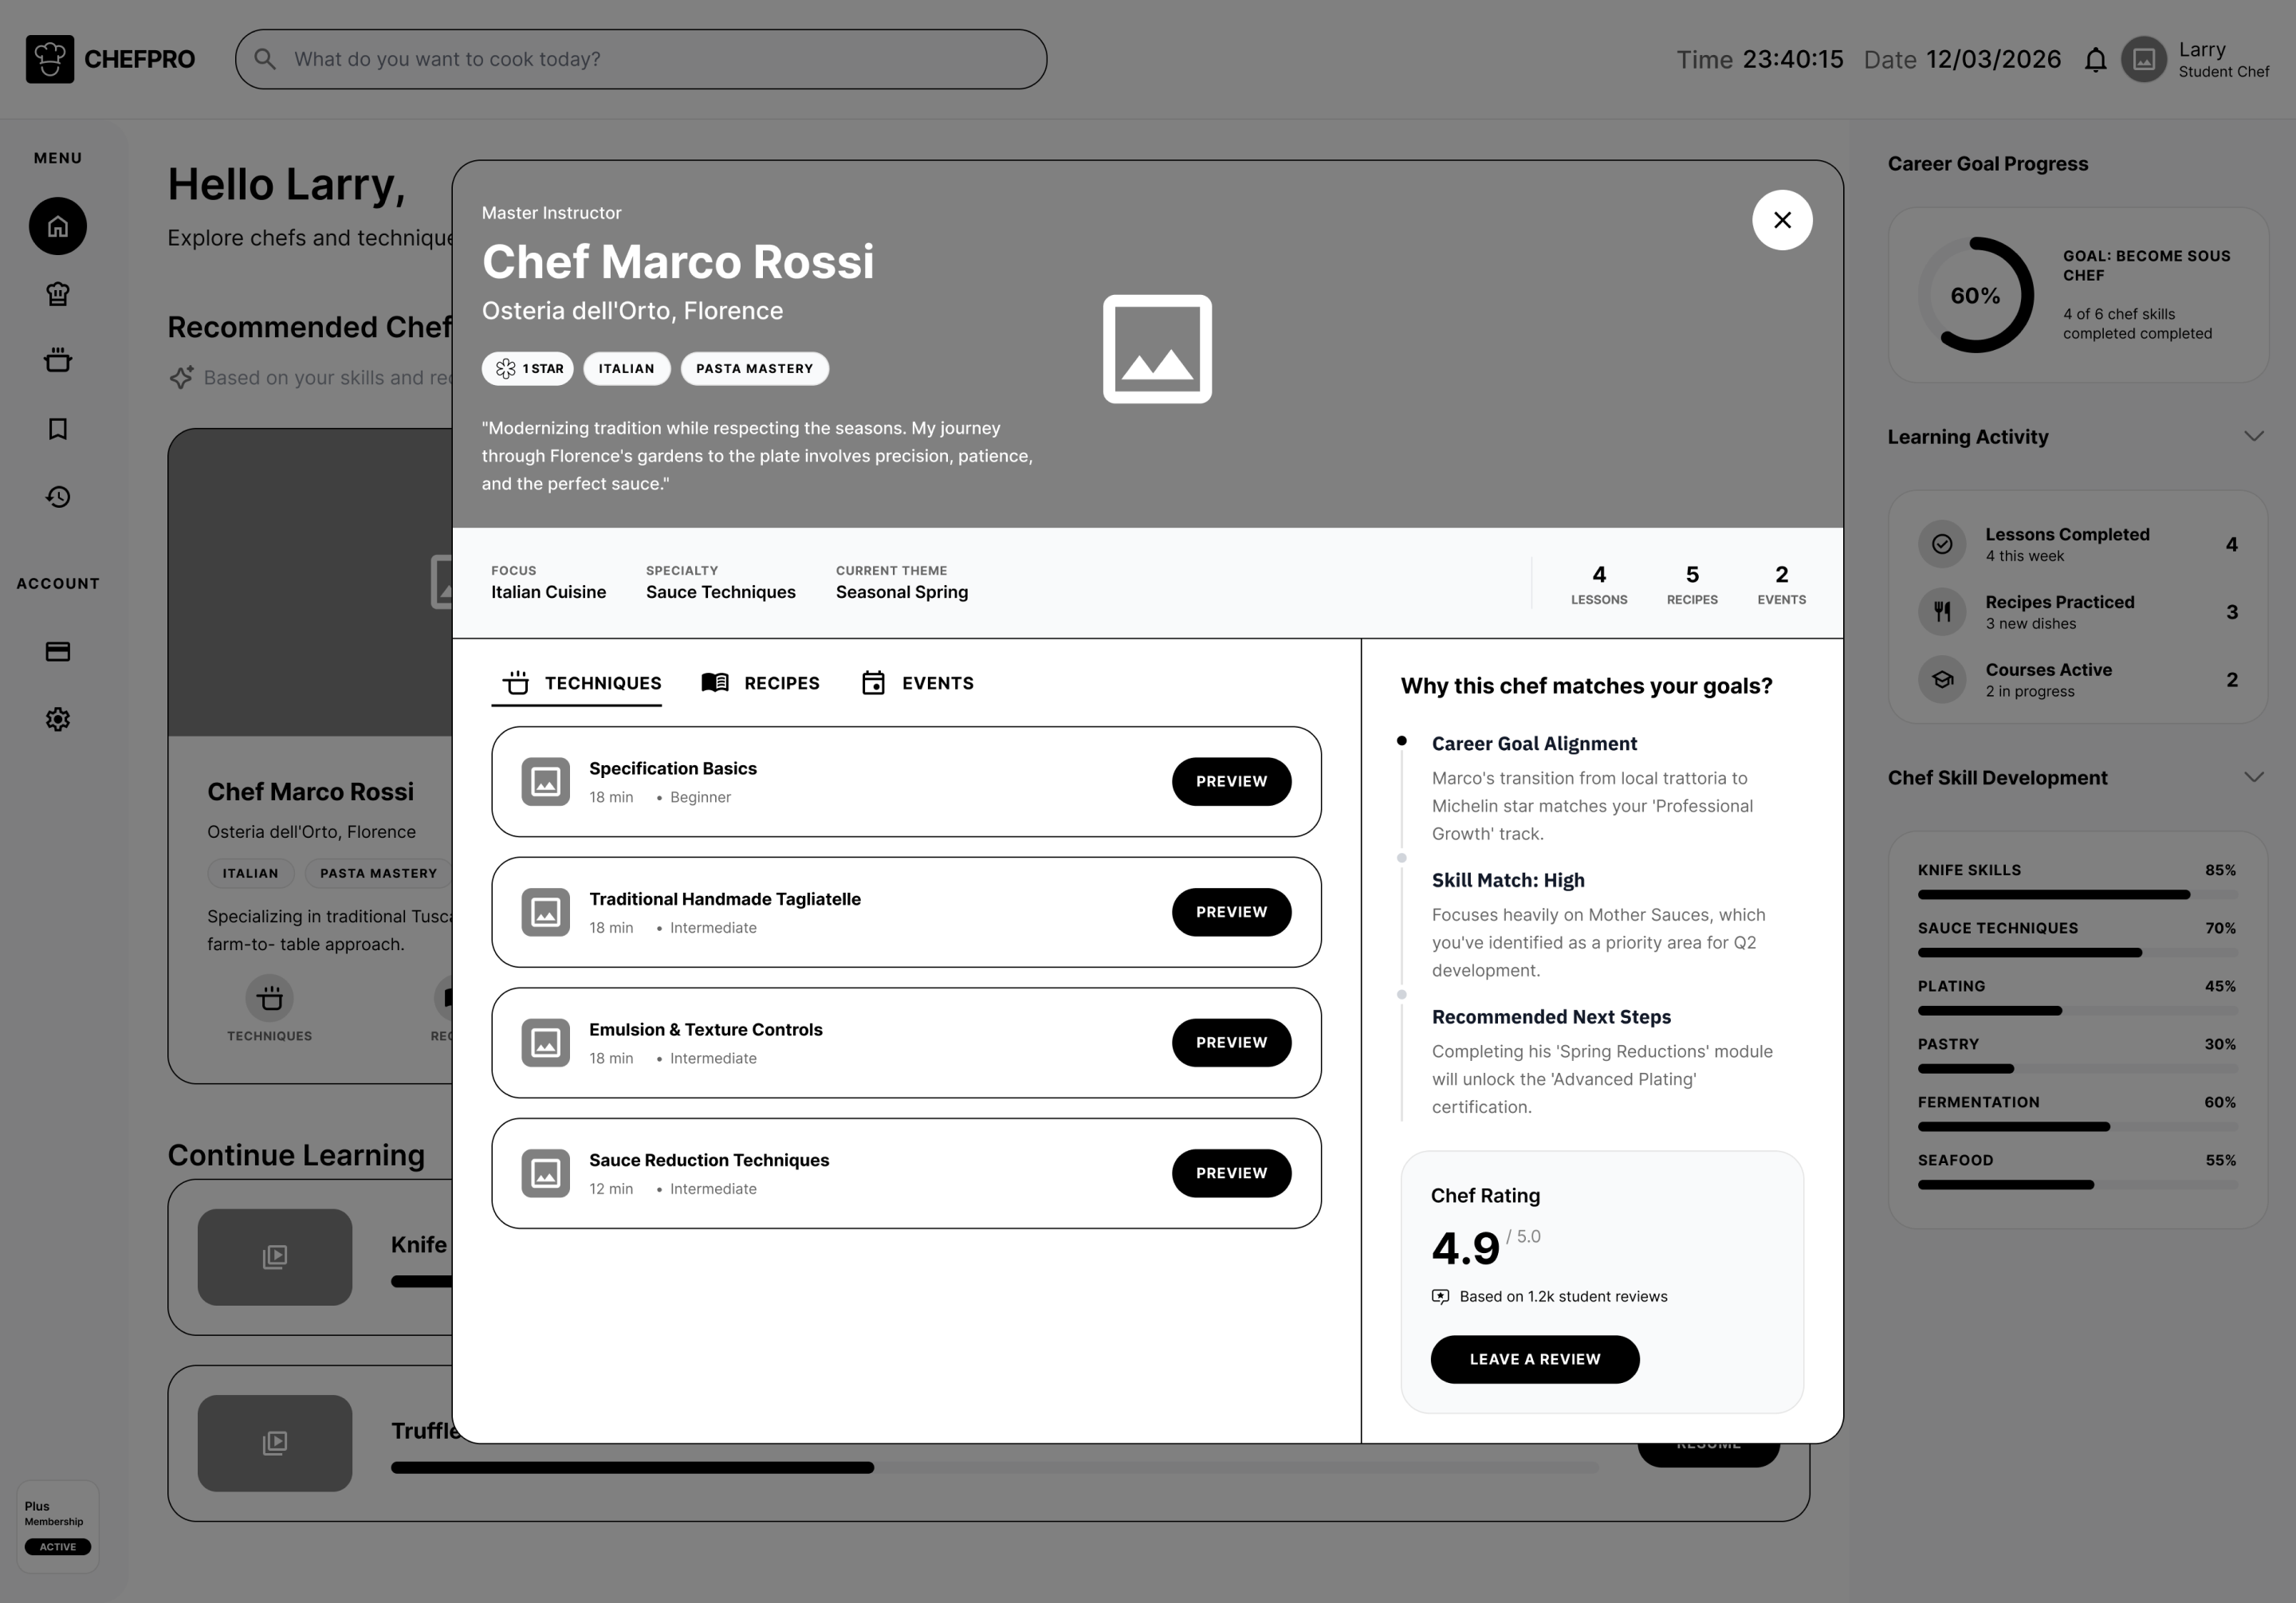Select the Italian tag in dialog
Viewport: 2296px width, 1603px height.
[626, 368]
